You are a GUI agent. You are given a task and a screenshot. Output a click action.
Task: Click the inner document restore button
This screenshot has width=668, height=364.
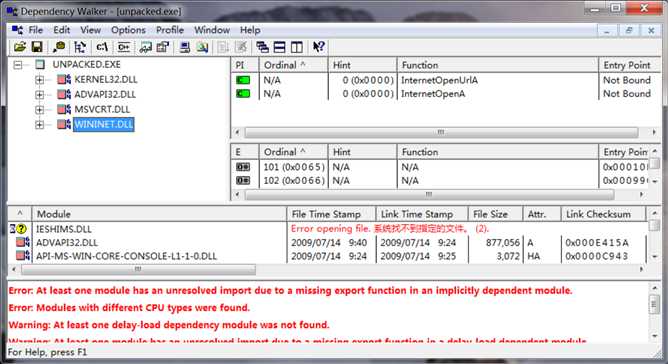click(x=629, y=30)
